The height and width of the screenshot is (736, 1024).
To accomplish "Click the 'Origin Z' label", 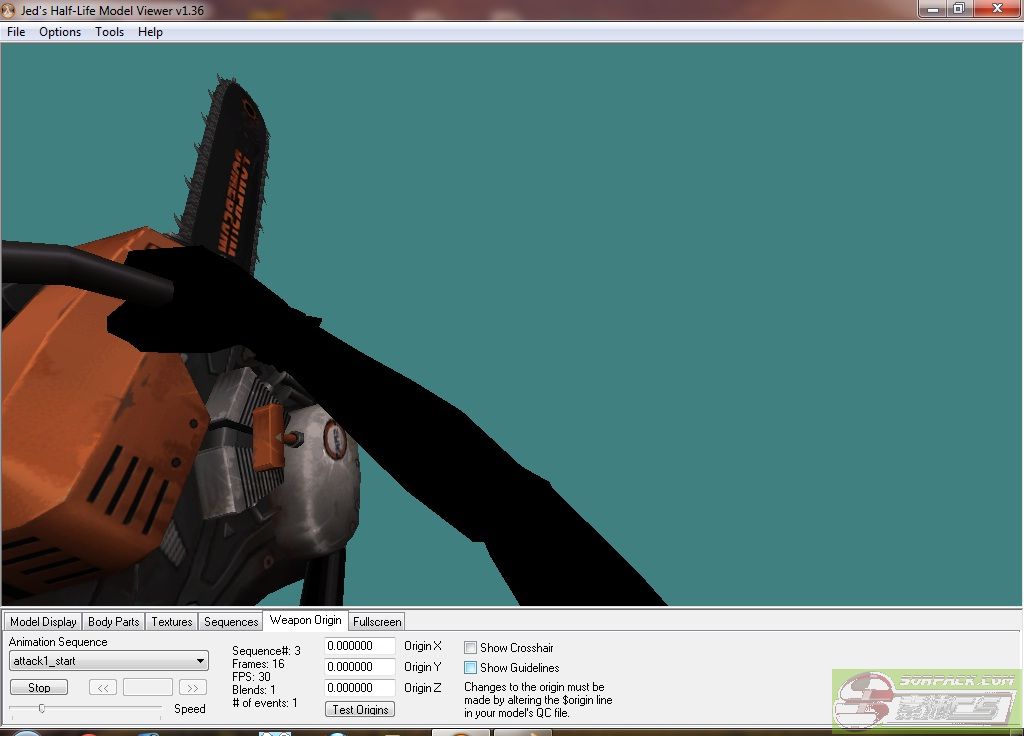I will point(423,688).
